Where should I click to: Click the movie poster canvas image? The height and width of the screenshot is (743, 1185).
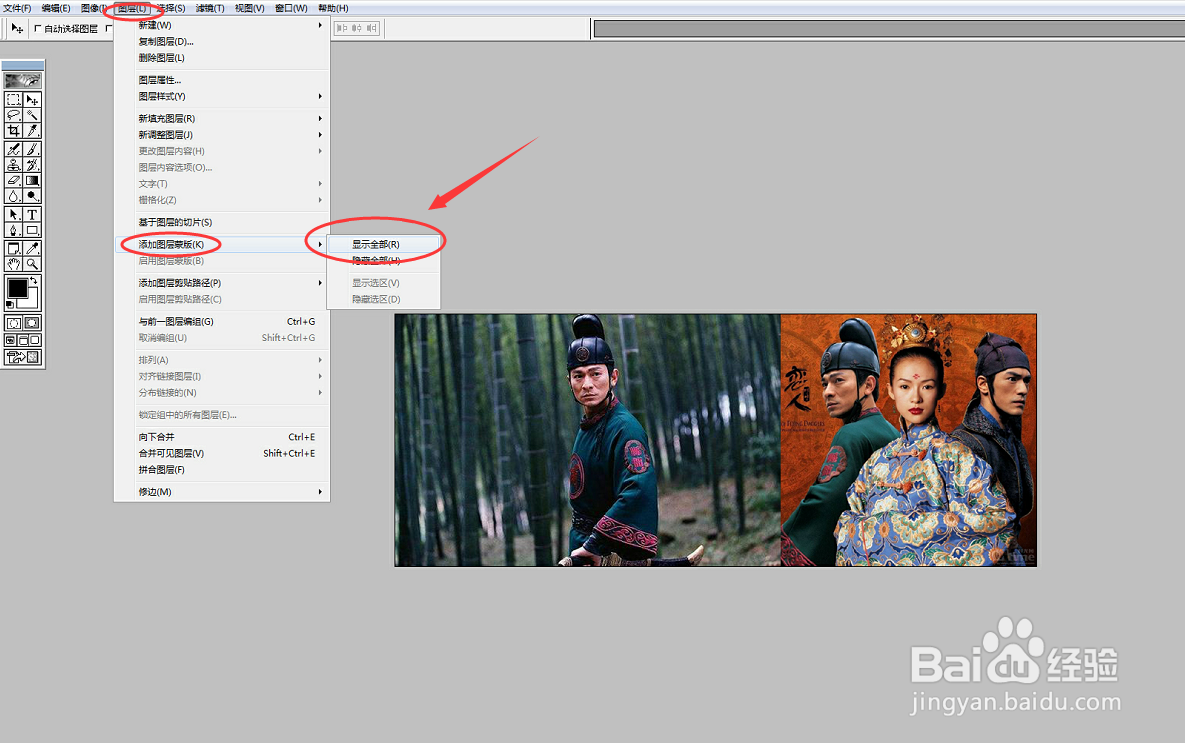[x=715, y=440]
